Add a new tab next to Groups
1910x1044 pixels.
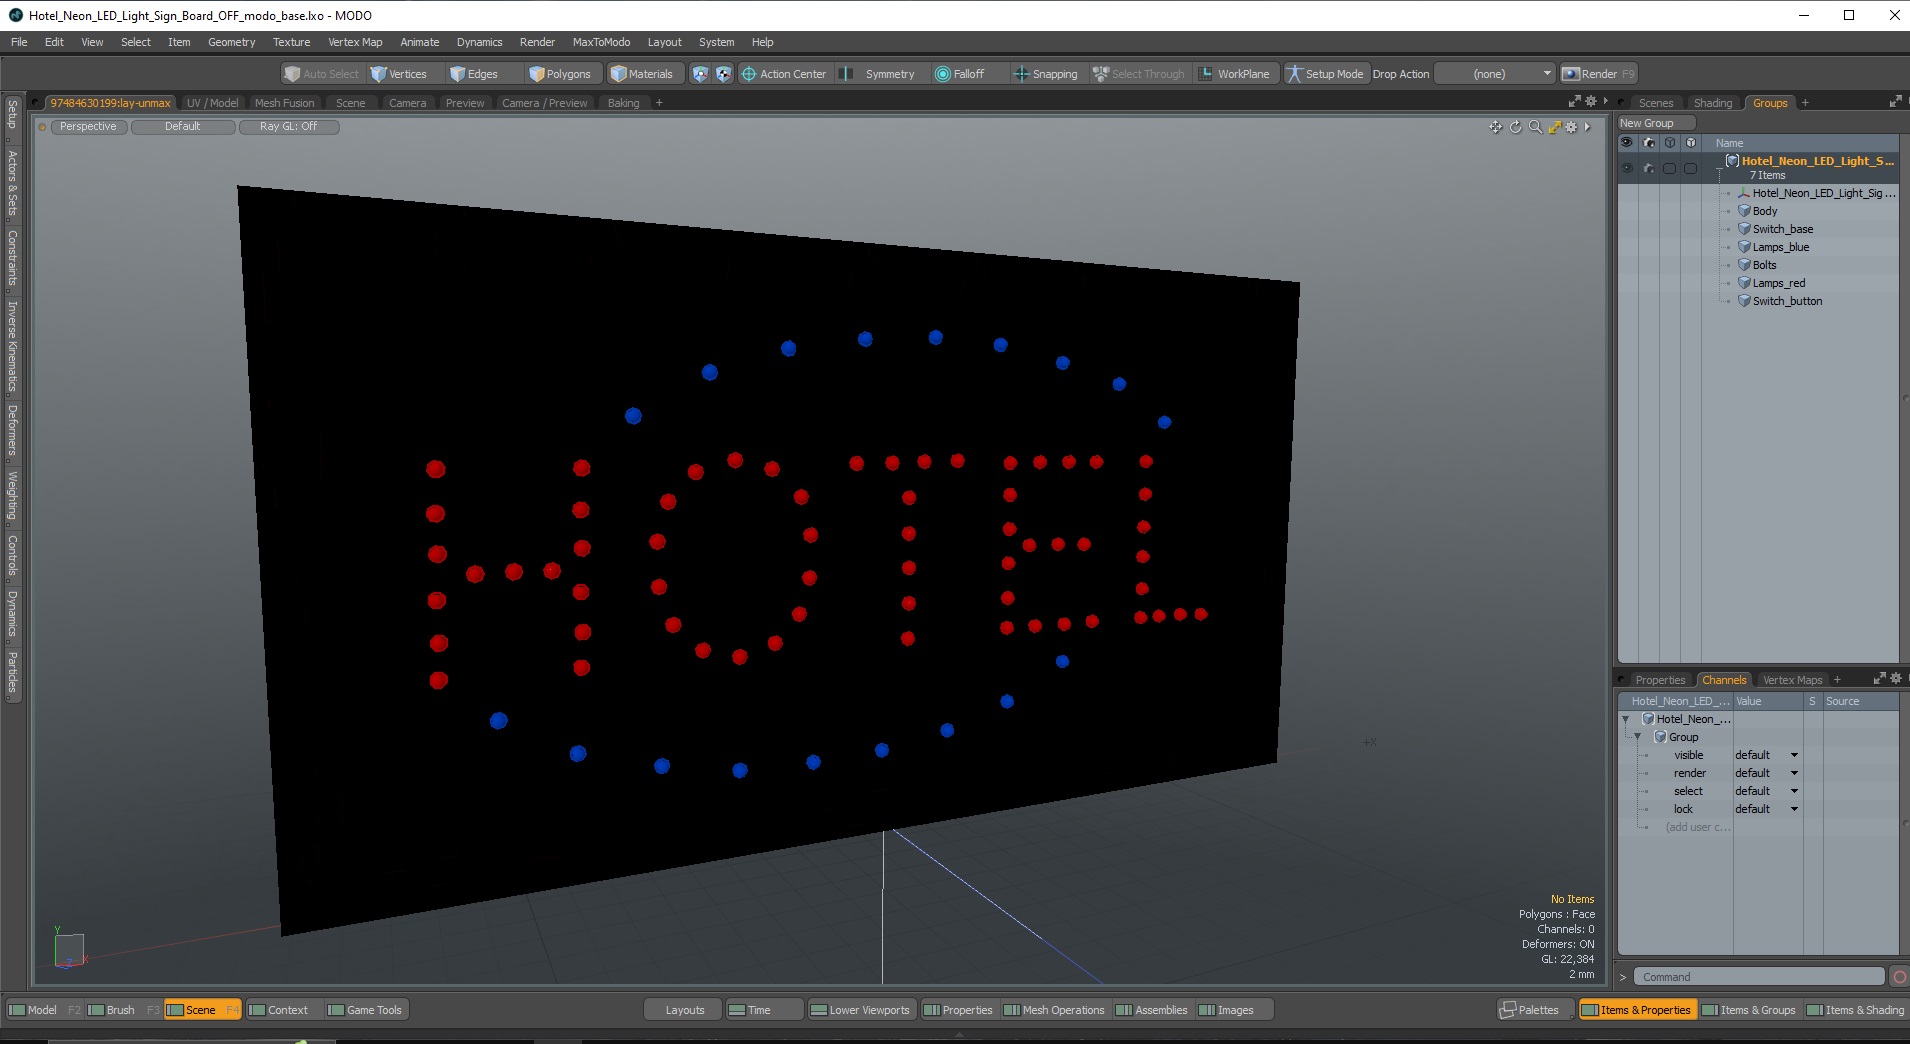pyautogui.click(x=1805, y=103)
